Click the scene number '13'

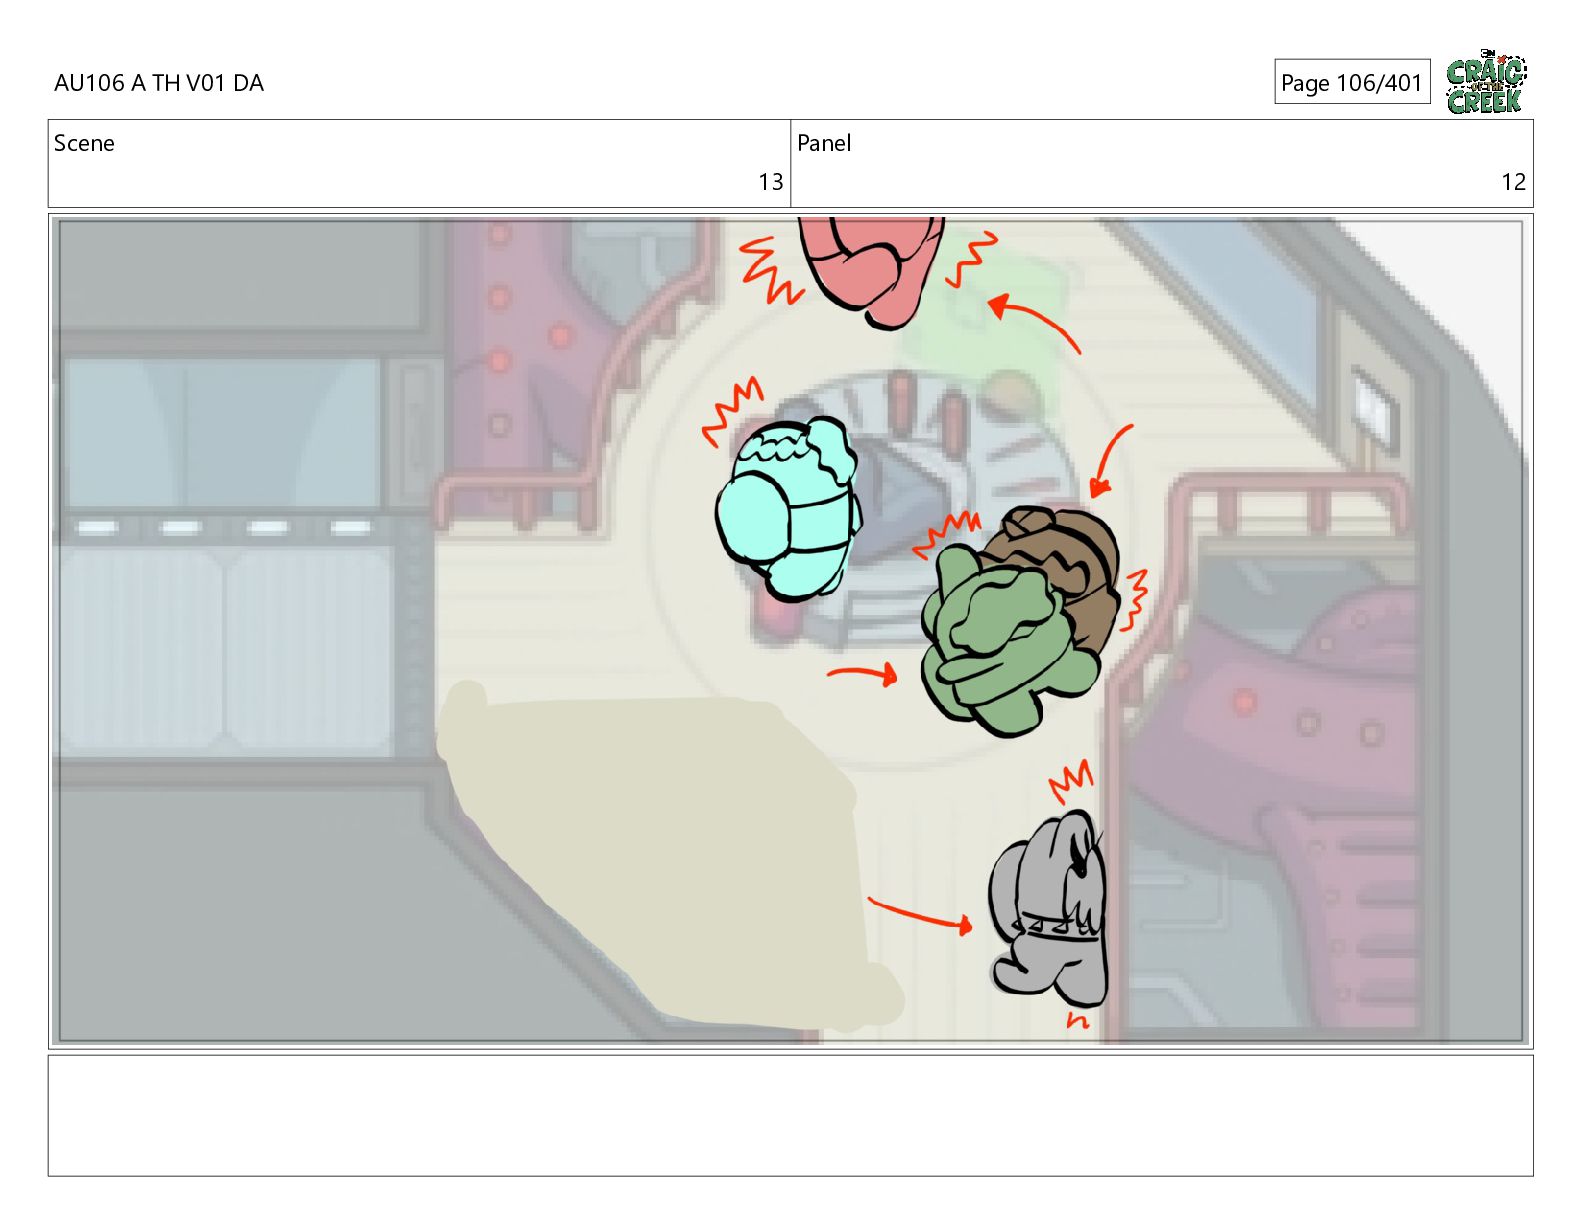pyautogui.click(x=770, y=182)
